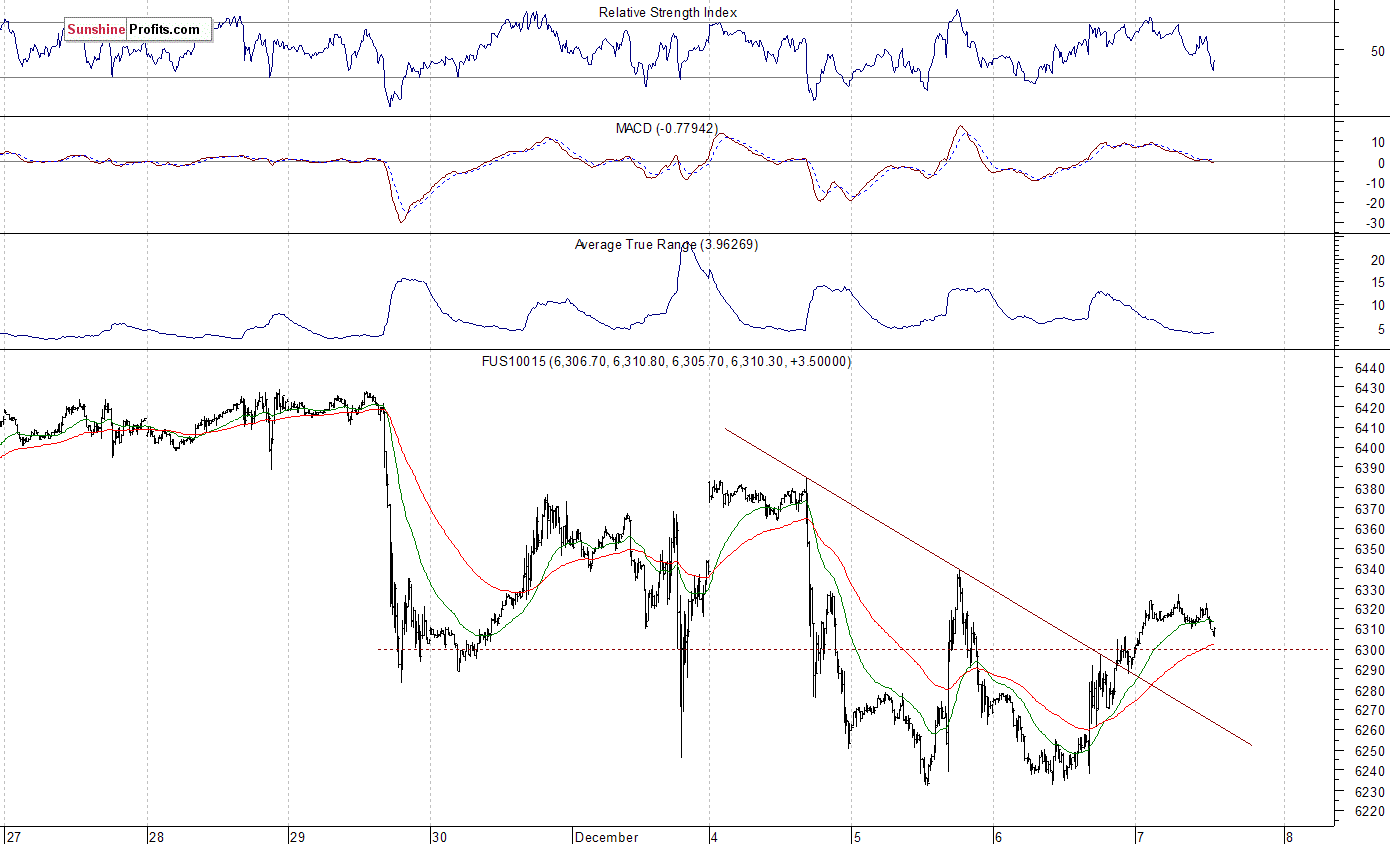Click the 6390 price axis label

[1370, 468]
